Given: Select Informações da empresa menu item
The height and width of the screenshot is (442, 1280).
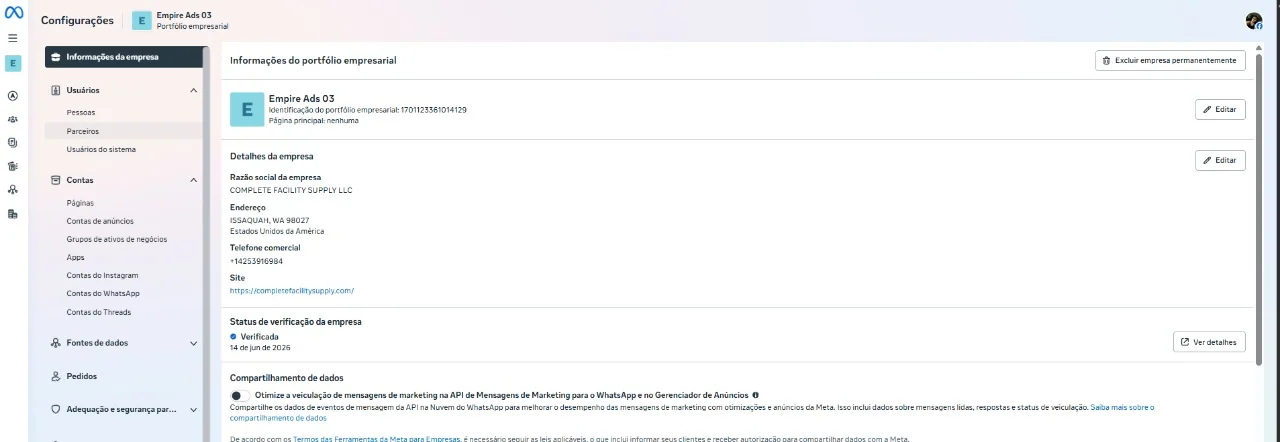Looking at the screenshot, I should coord(123,57).
